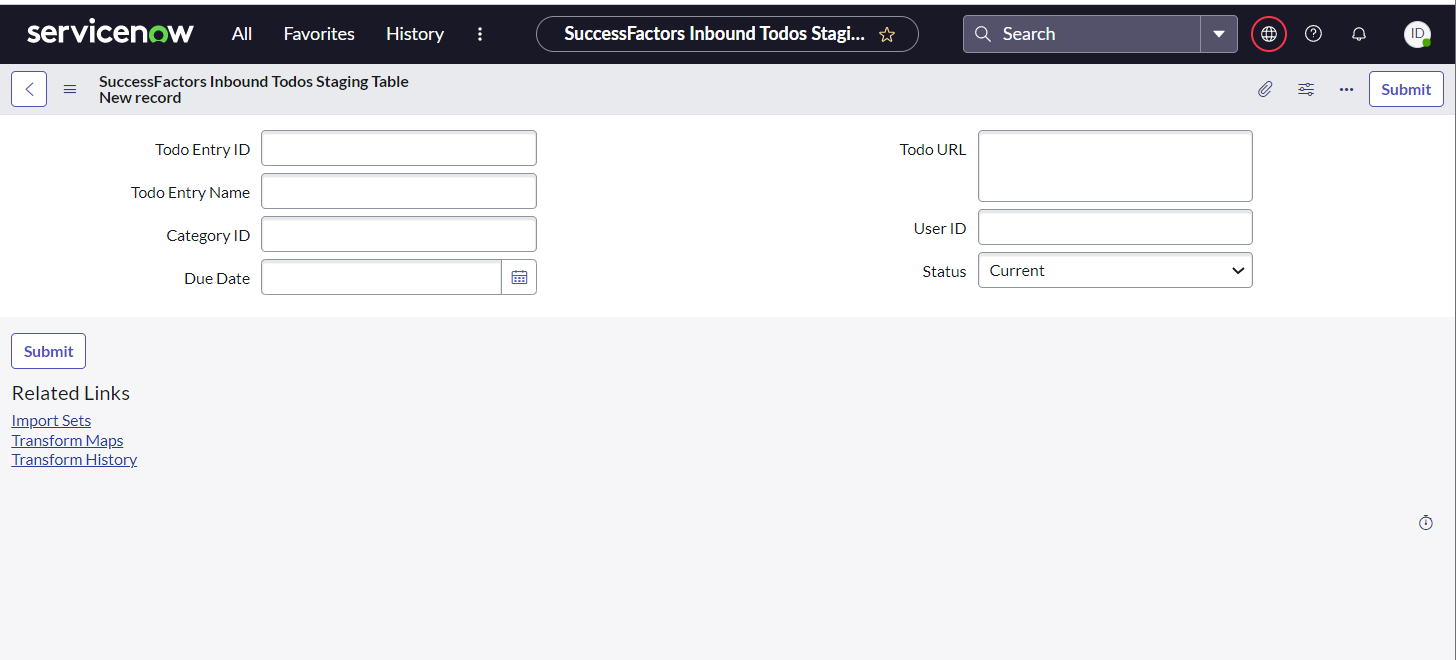The image size is (1456, 660).
Task: Open the attachment paperclip icon
Action: tap(1264, 89)
